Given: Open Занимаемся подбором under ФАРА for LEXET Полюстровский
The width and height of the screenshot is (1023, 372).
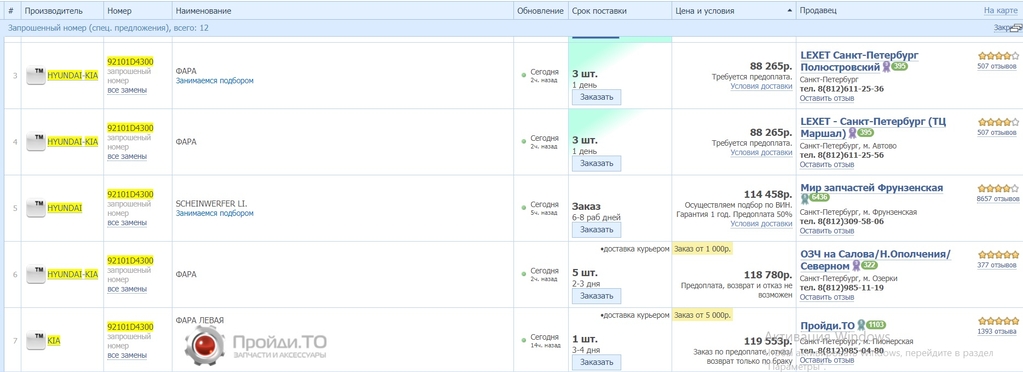Looking at the screenshot, I should tap(215, 81).
